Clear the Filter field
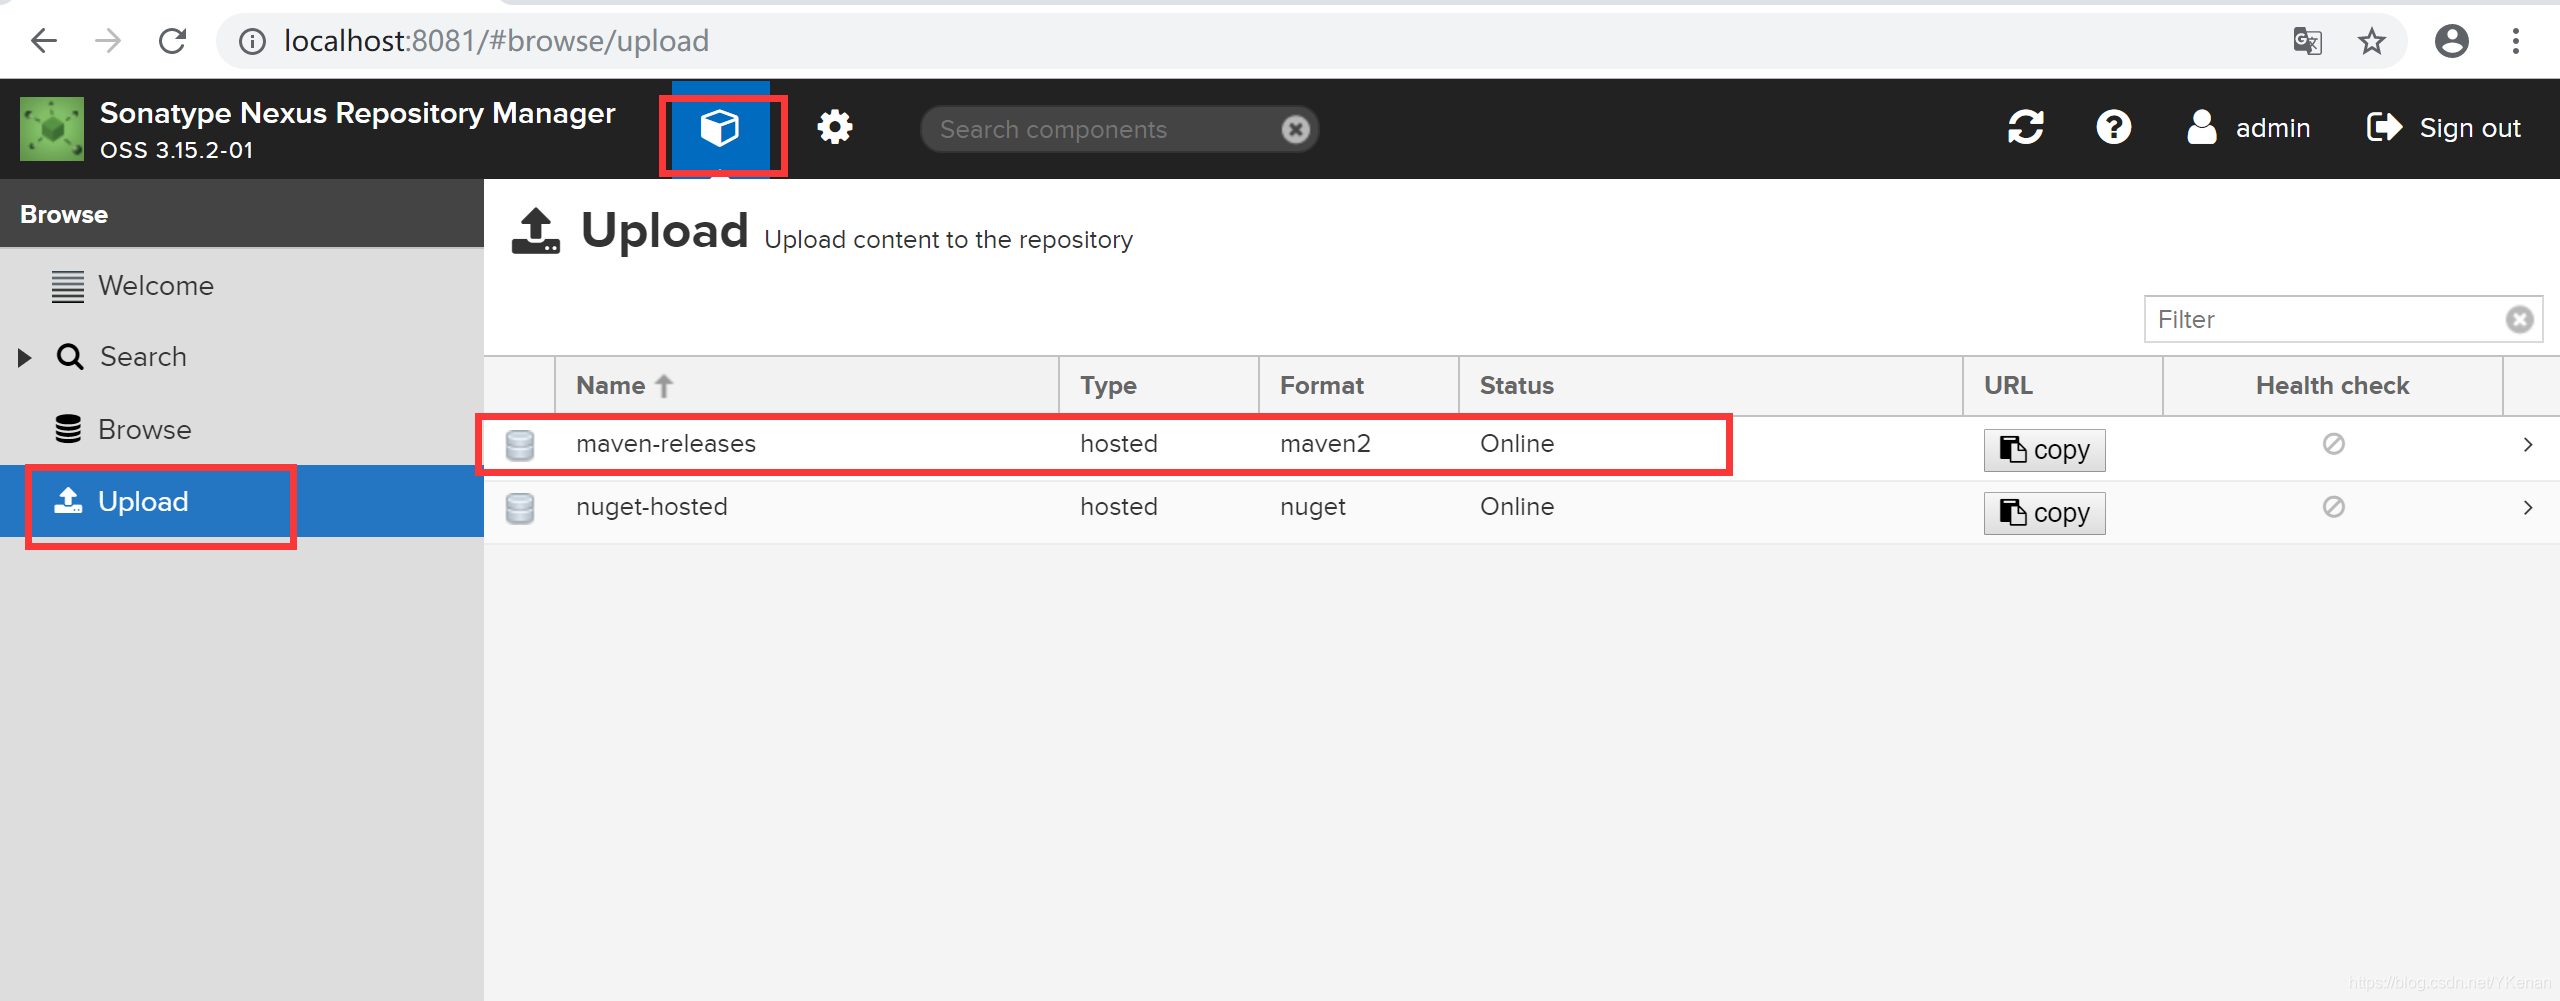The height and width of the screenshot is (1001, 2560). point(2519,319)
